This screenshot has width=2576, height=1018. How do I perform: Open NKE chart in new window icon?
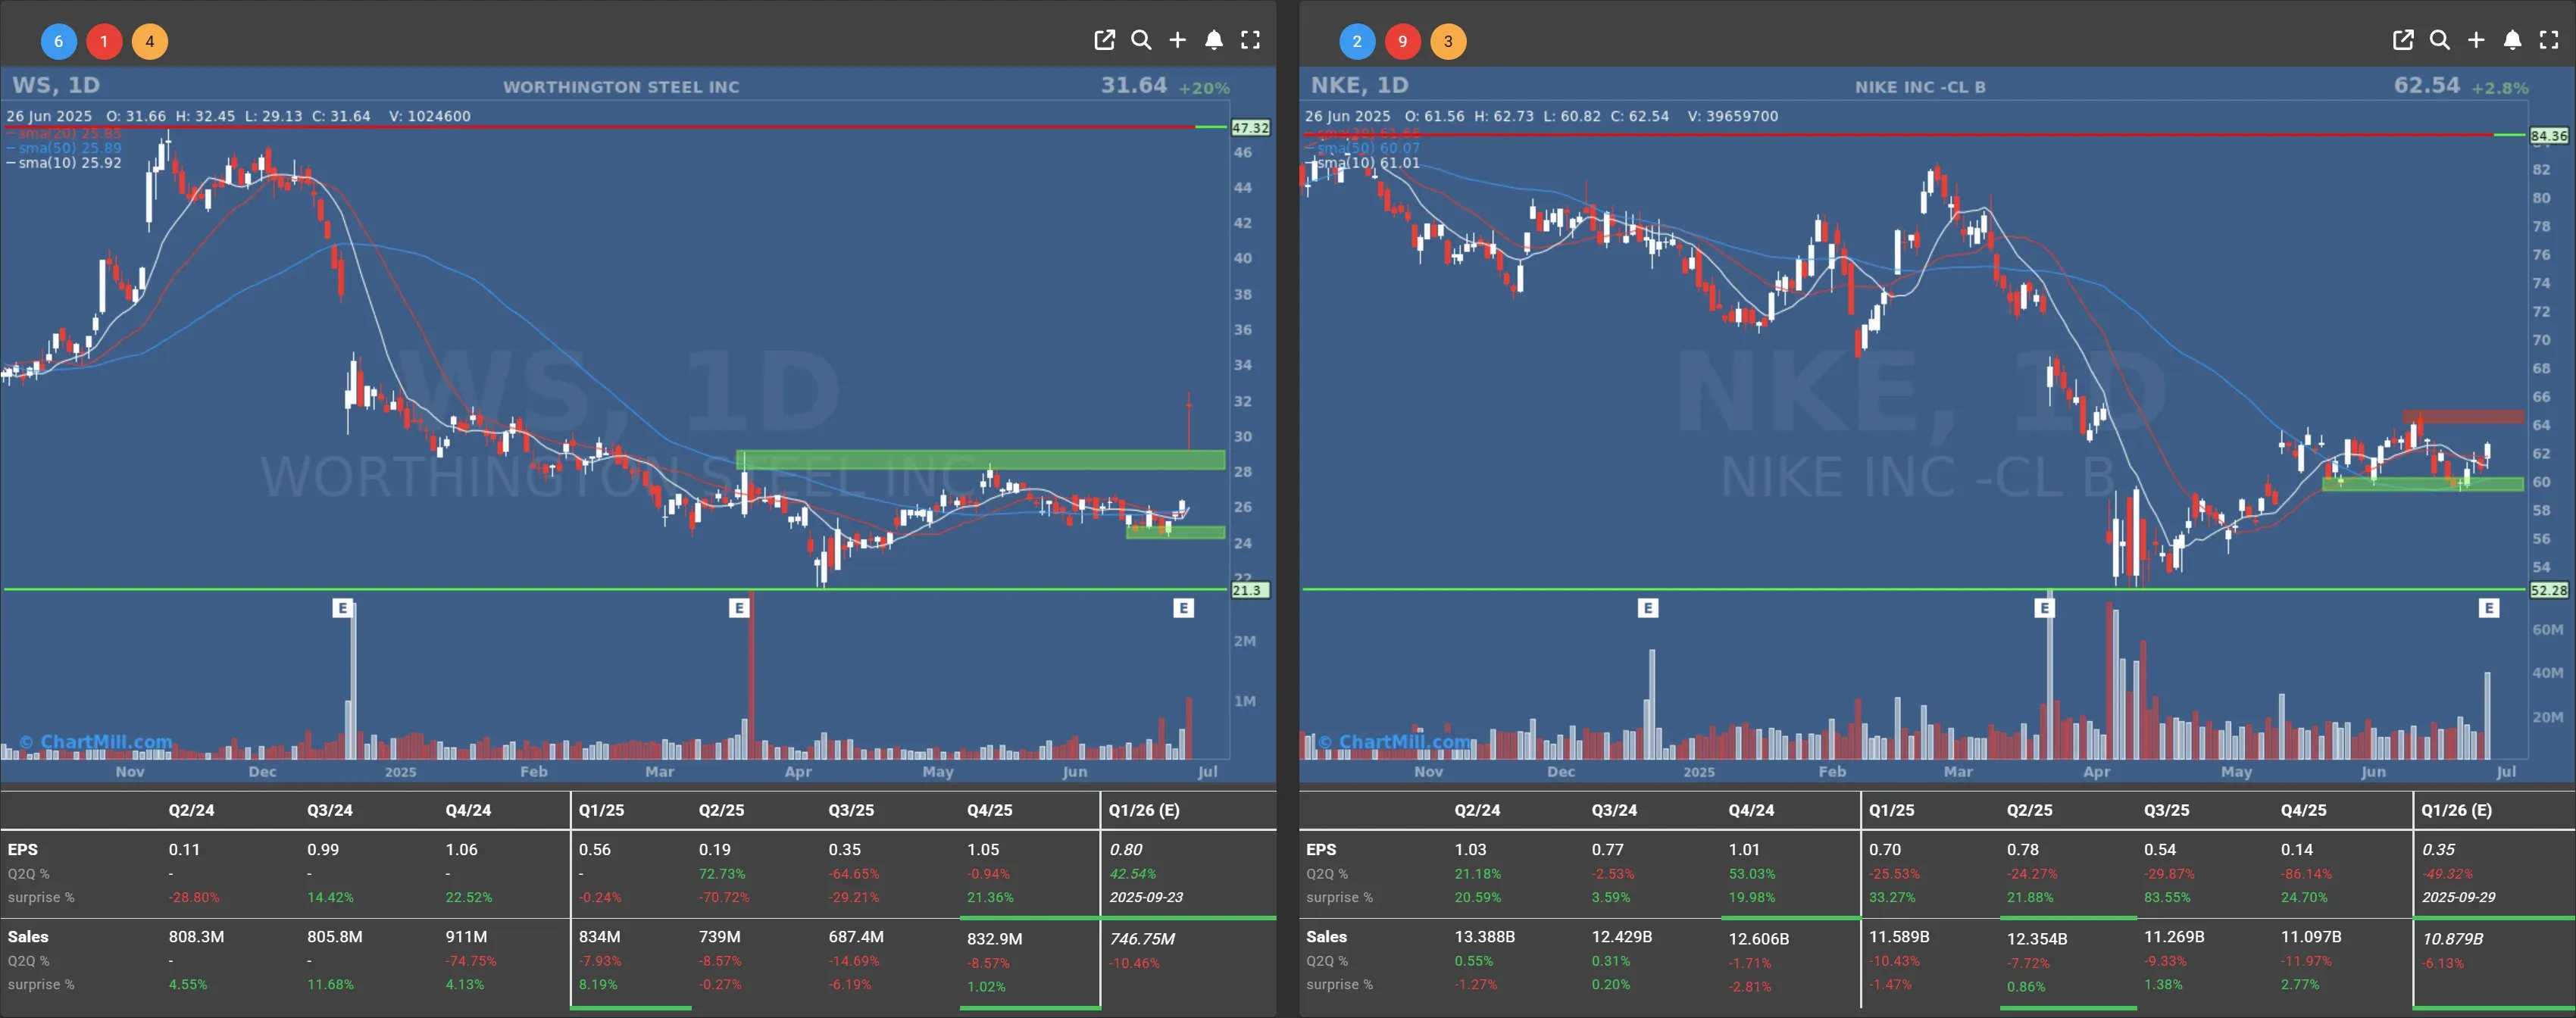tap(2403, 40)
